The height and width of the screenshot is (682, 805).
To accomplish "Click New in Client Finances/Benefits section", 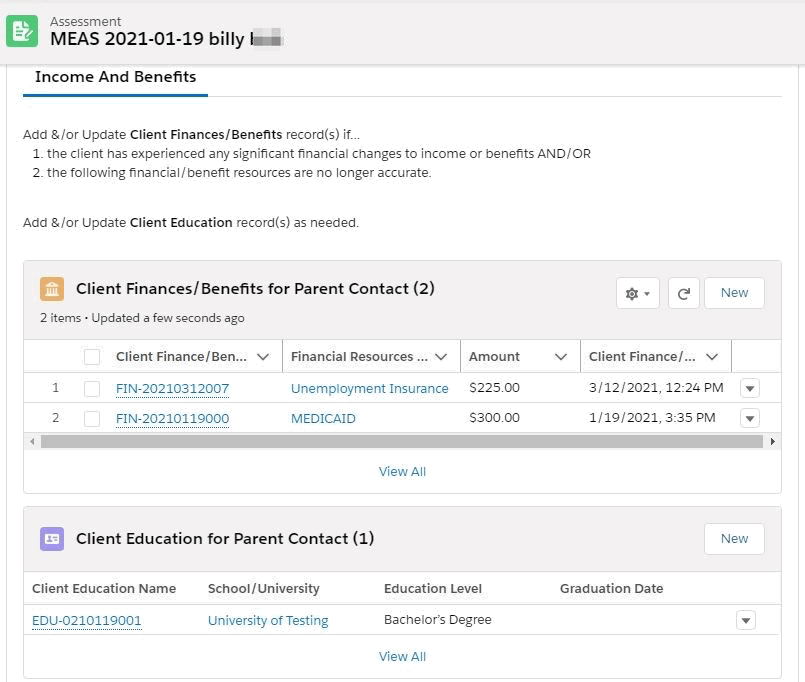I will pos(734,293).
